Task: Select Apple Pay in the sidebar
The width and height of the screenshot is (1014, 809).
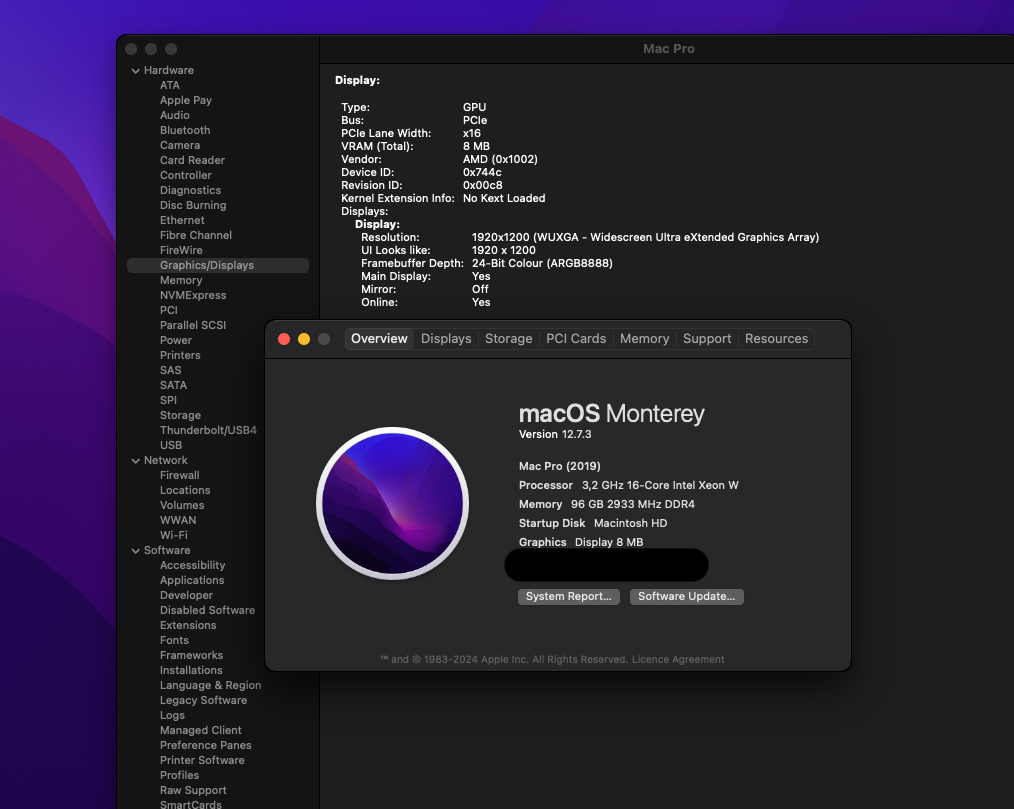Action: (x=186, y=100)
